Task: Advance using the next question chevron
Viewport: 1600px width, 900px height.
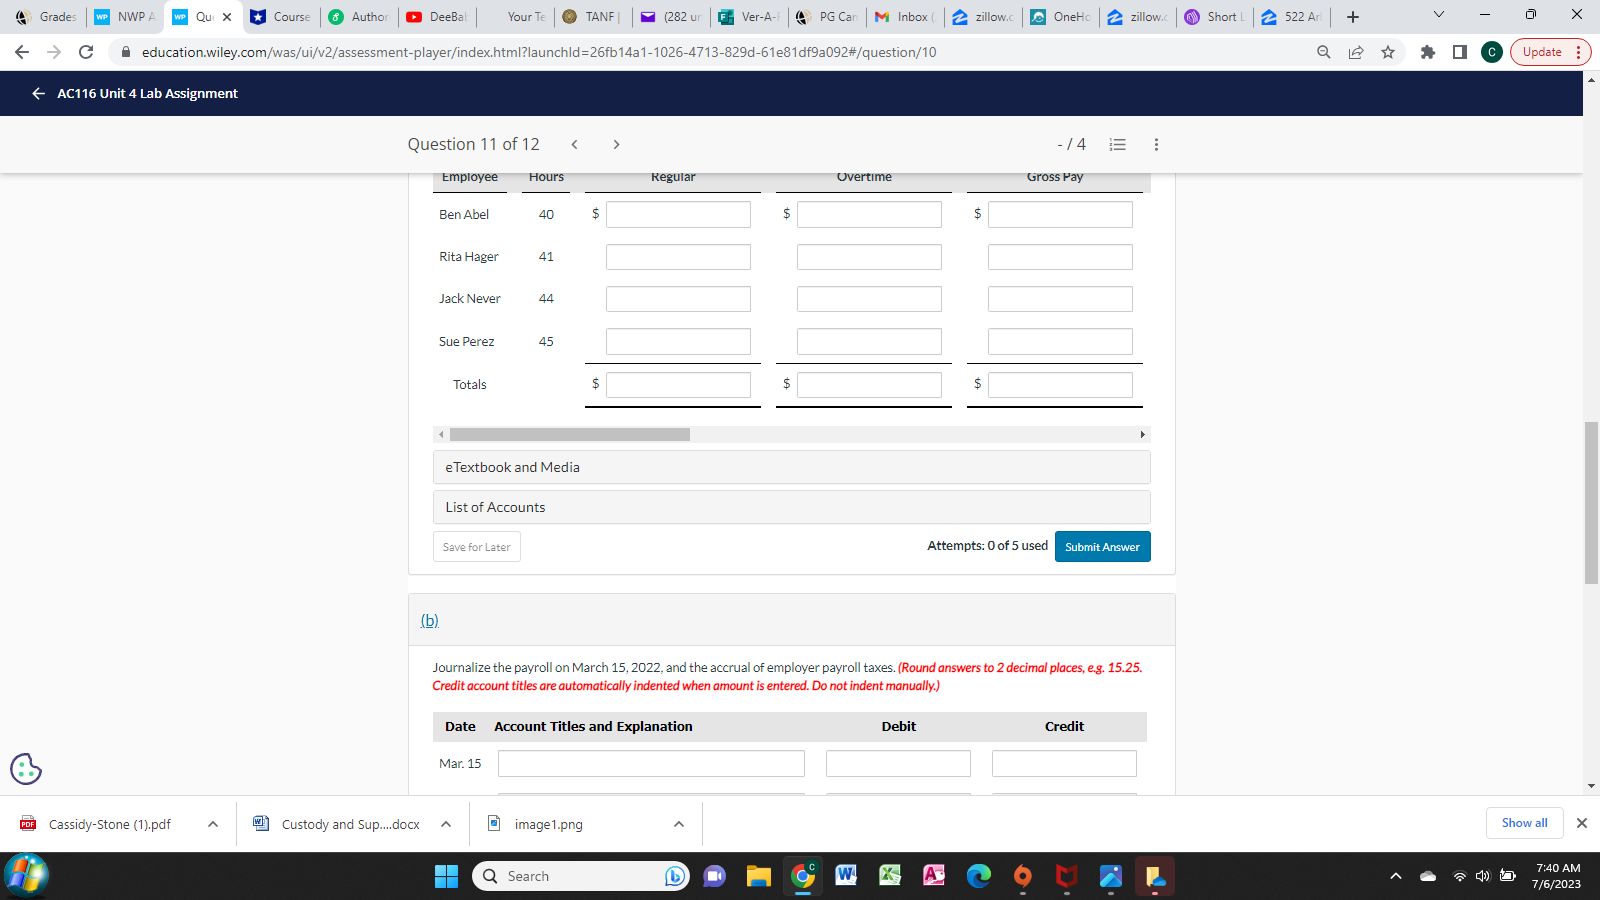Action: [x=616, y=144]
